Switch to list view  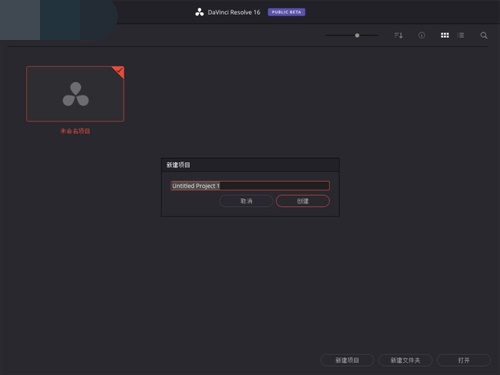[461, 35]
